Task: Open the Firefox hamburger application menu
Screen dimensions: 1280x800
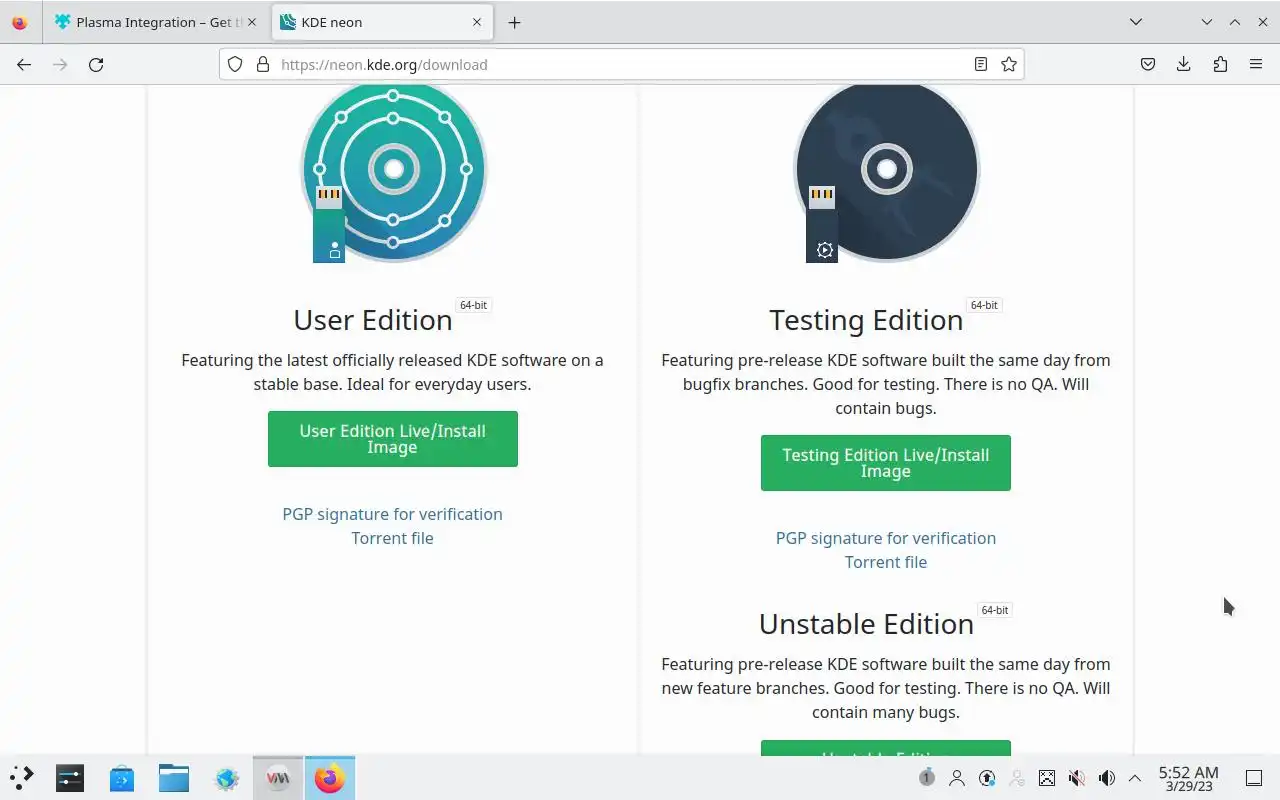Action: click(x=1256, y=64)
